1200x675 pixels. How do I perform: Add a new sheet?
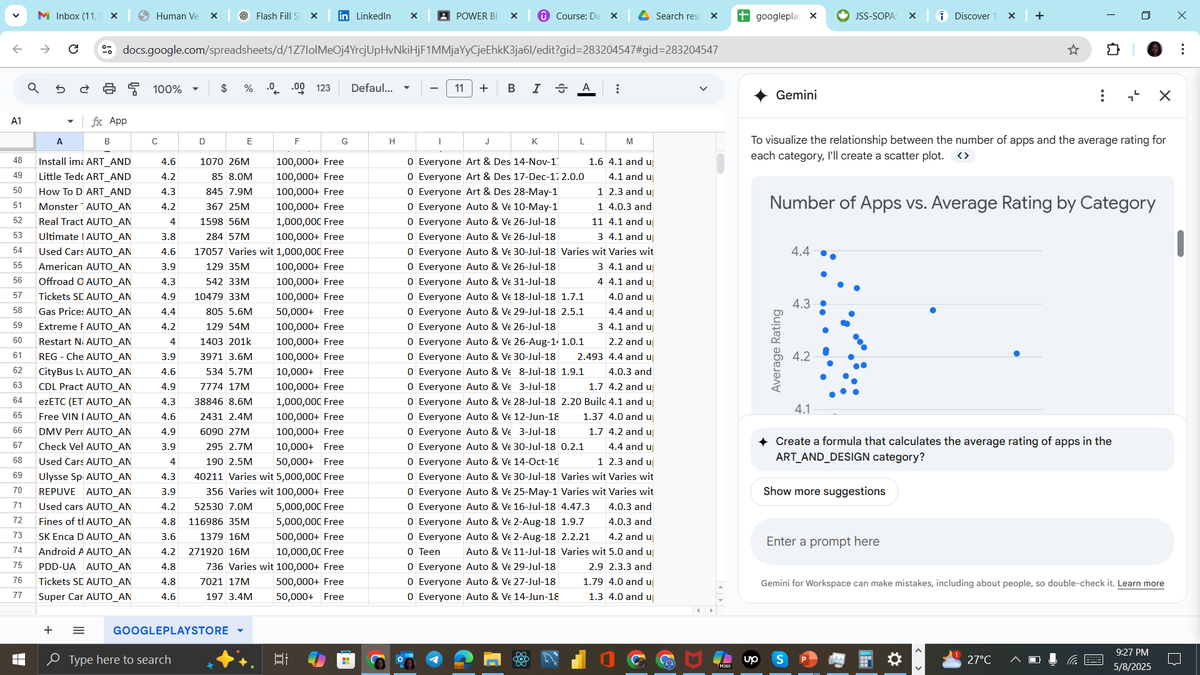[x=48, y=631]
